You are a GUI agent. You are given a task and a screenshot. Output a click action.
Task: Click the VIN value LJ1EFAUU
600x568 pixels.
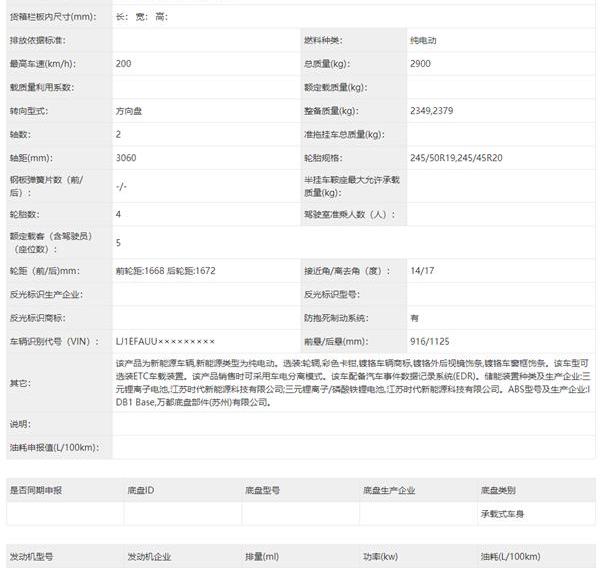[x=165, y=341]
